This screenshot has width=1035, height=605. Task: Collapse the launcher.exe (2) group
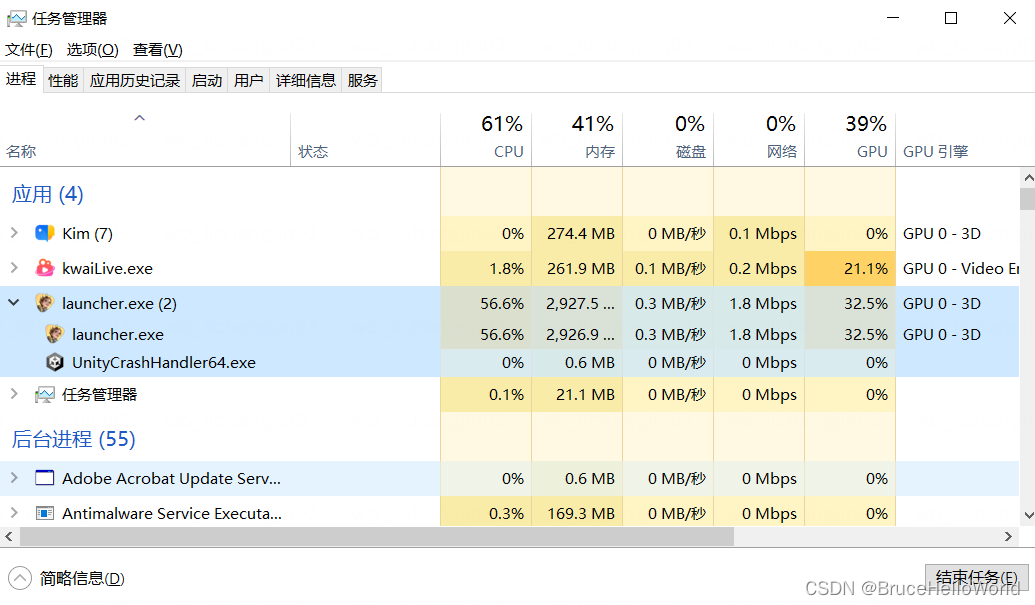(14, 302)
